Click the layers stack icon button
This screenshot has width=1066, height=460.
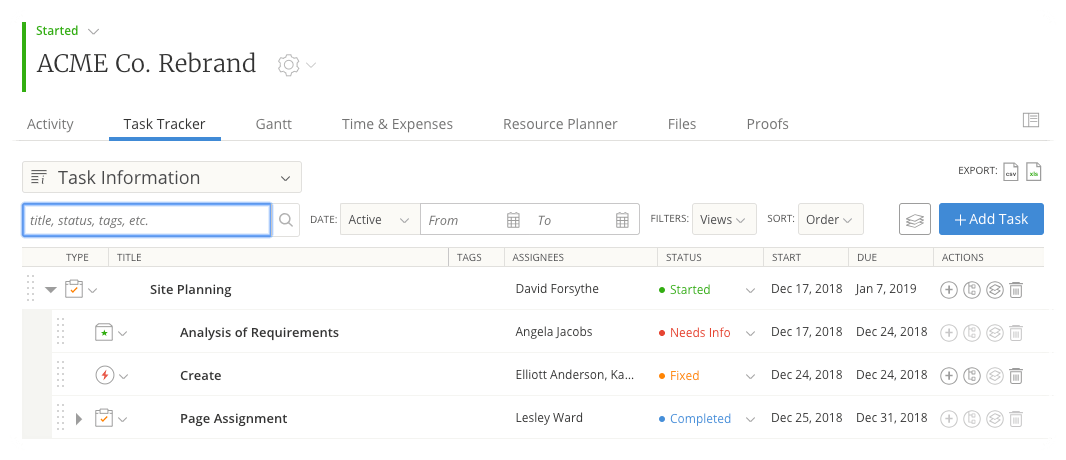click(x=914, y=220)
